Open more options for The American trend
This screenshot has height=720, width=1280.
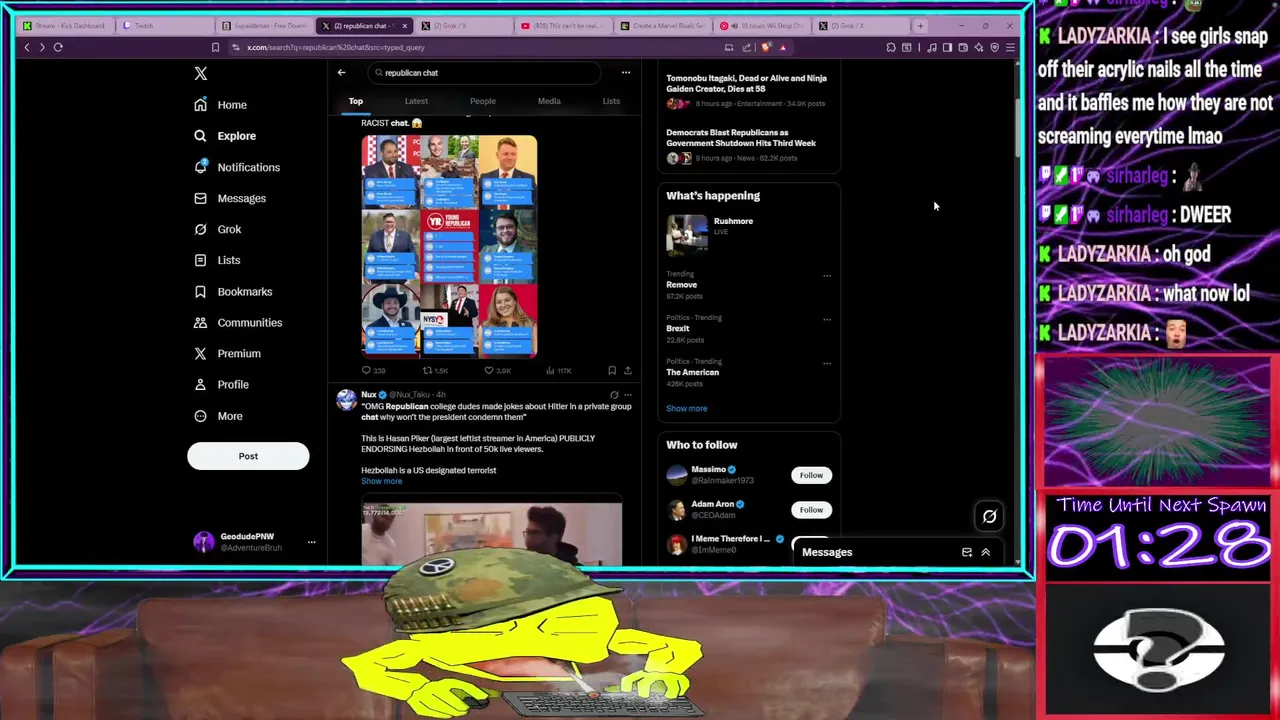click(827, 363)
